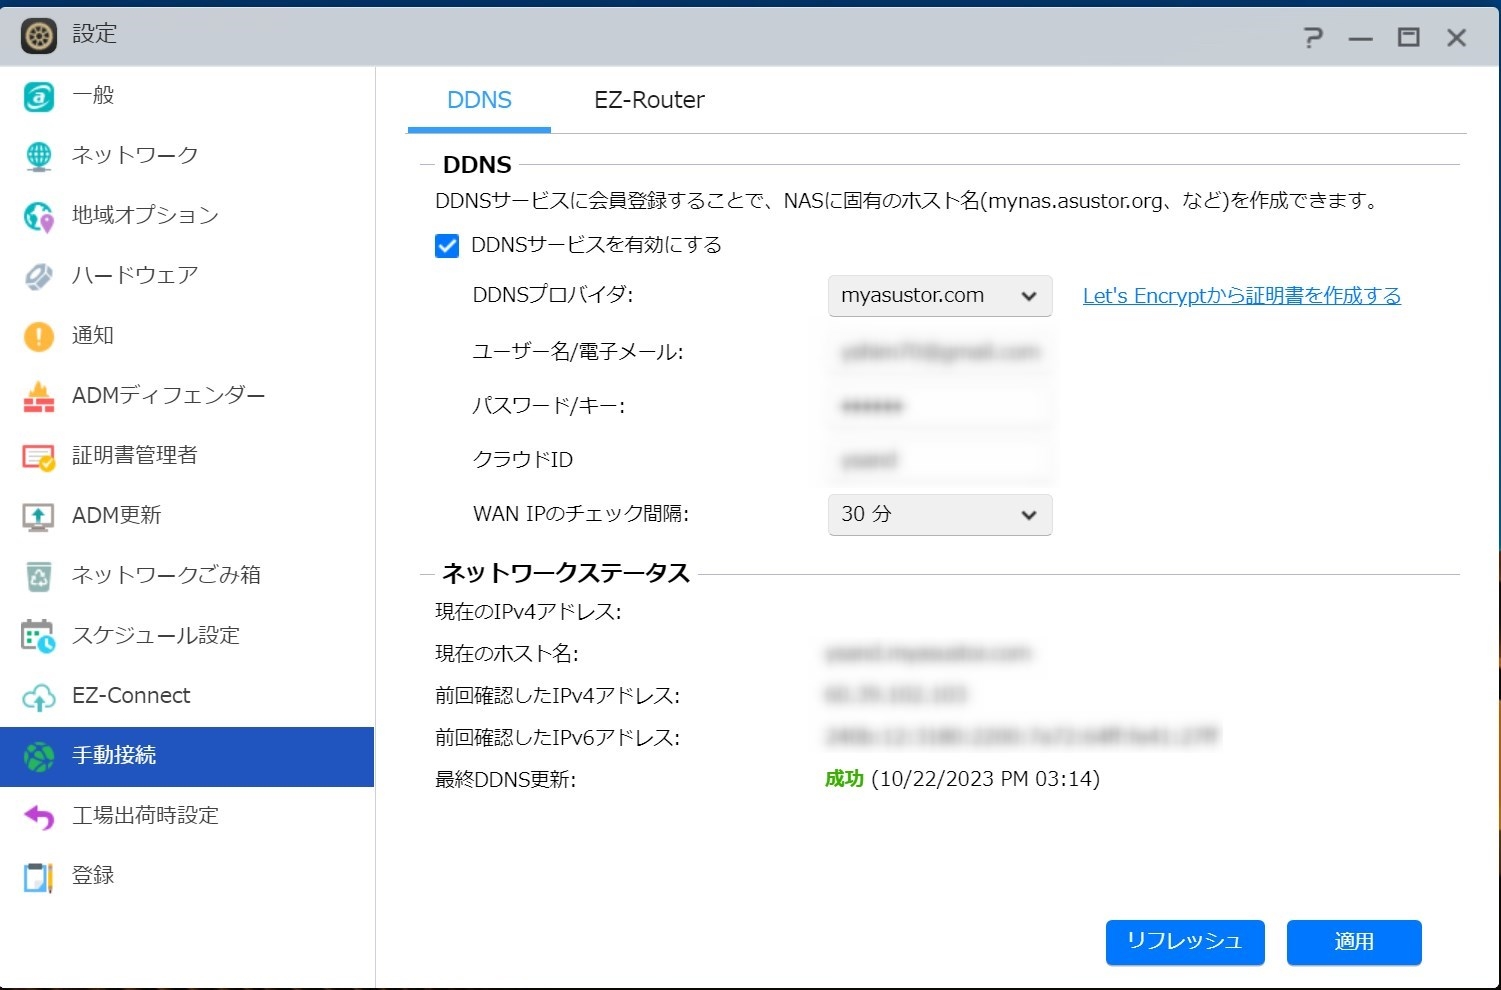1501x990 pixels.
Task: Select the ネットワーク globe icon
Action: 38,156
